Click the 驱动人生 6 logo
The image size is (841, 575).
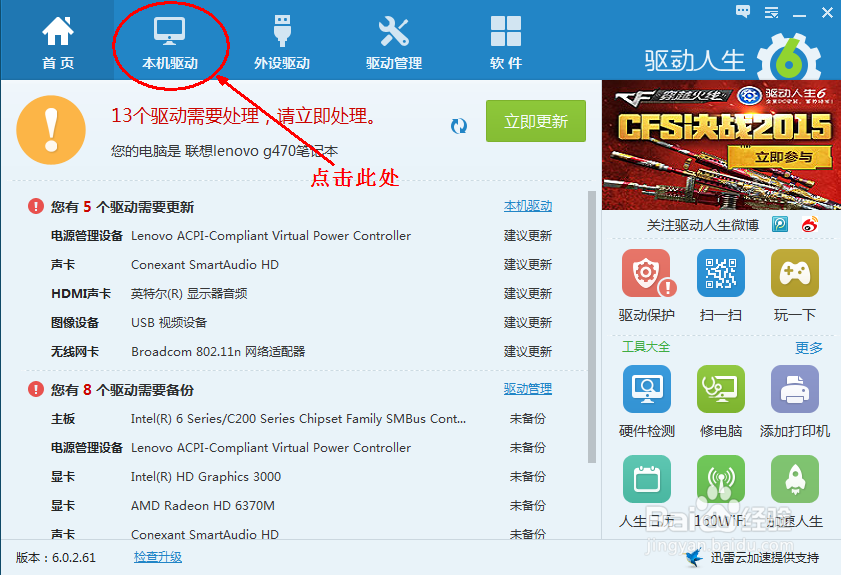point(733,57)
